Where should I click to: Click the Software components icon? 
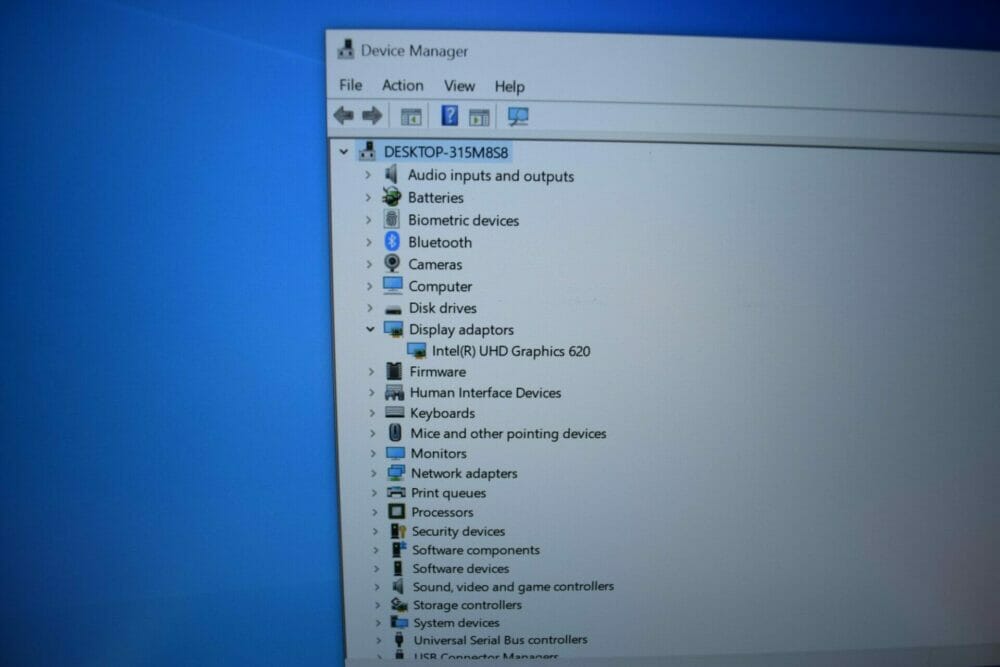tap(399, 549)
